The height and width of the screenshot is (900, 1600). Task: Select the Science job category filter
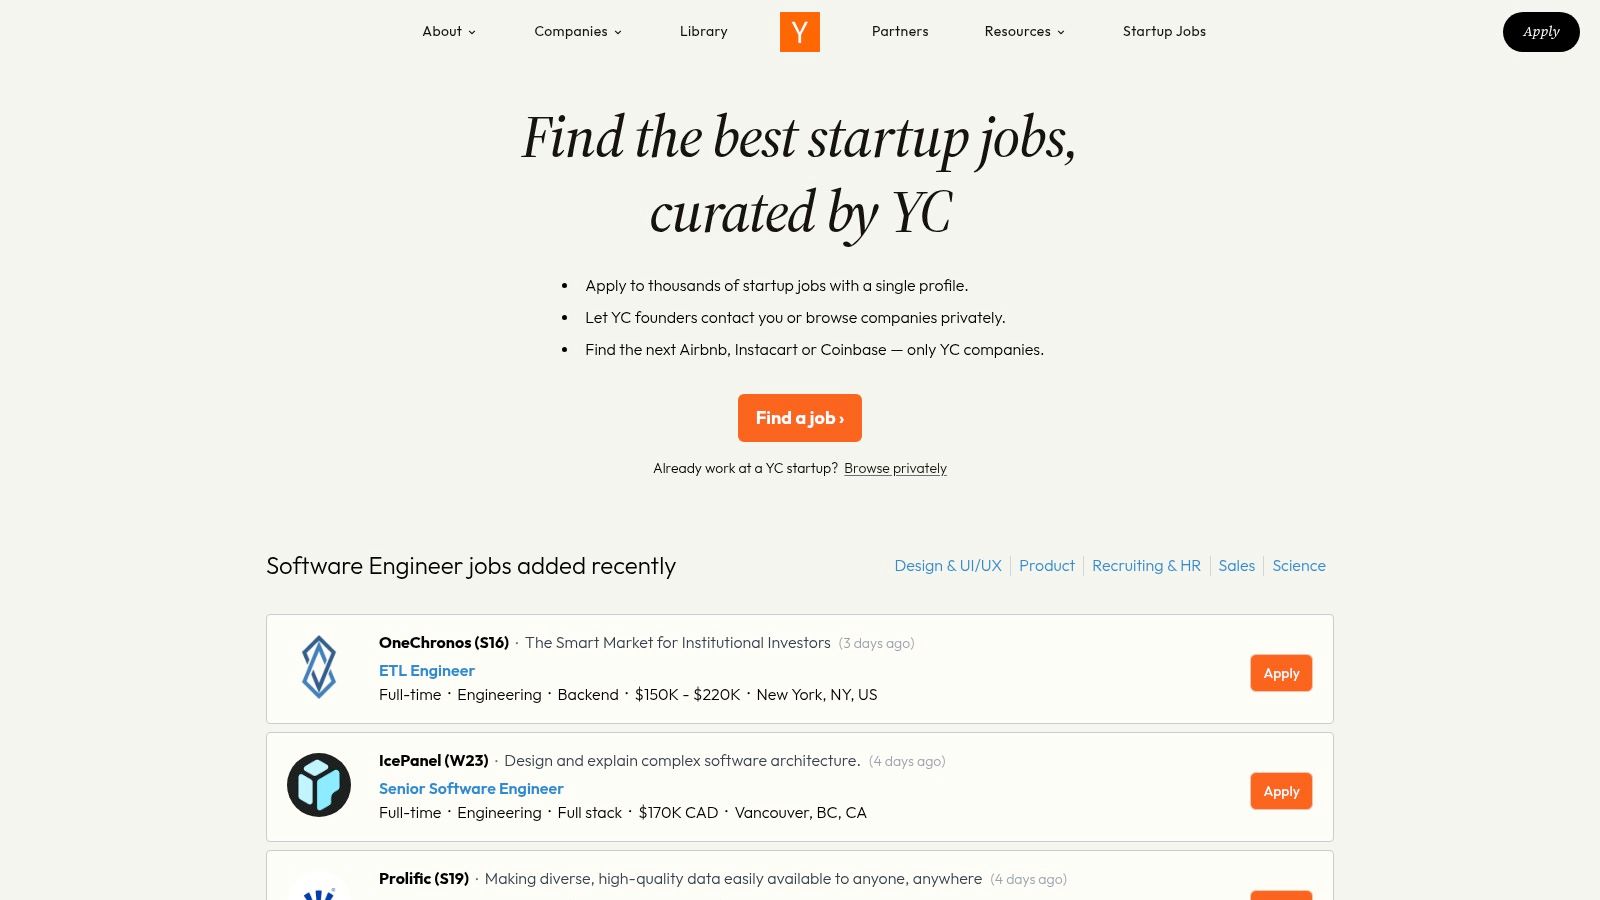point(1298,565)
